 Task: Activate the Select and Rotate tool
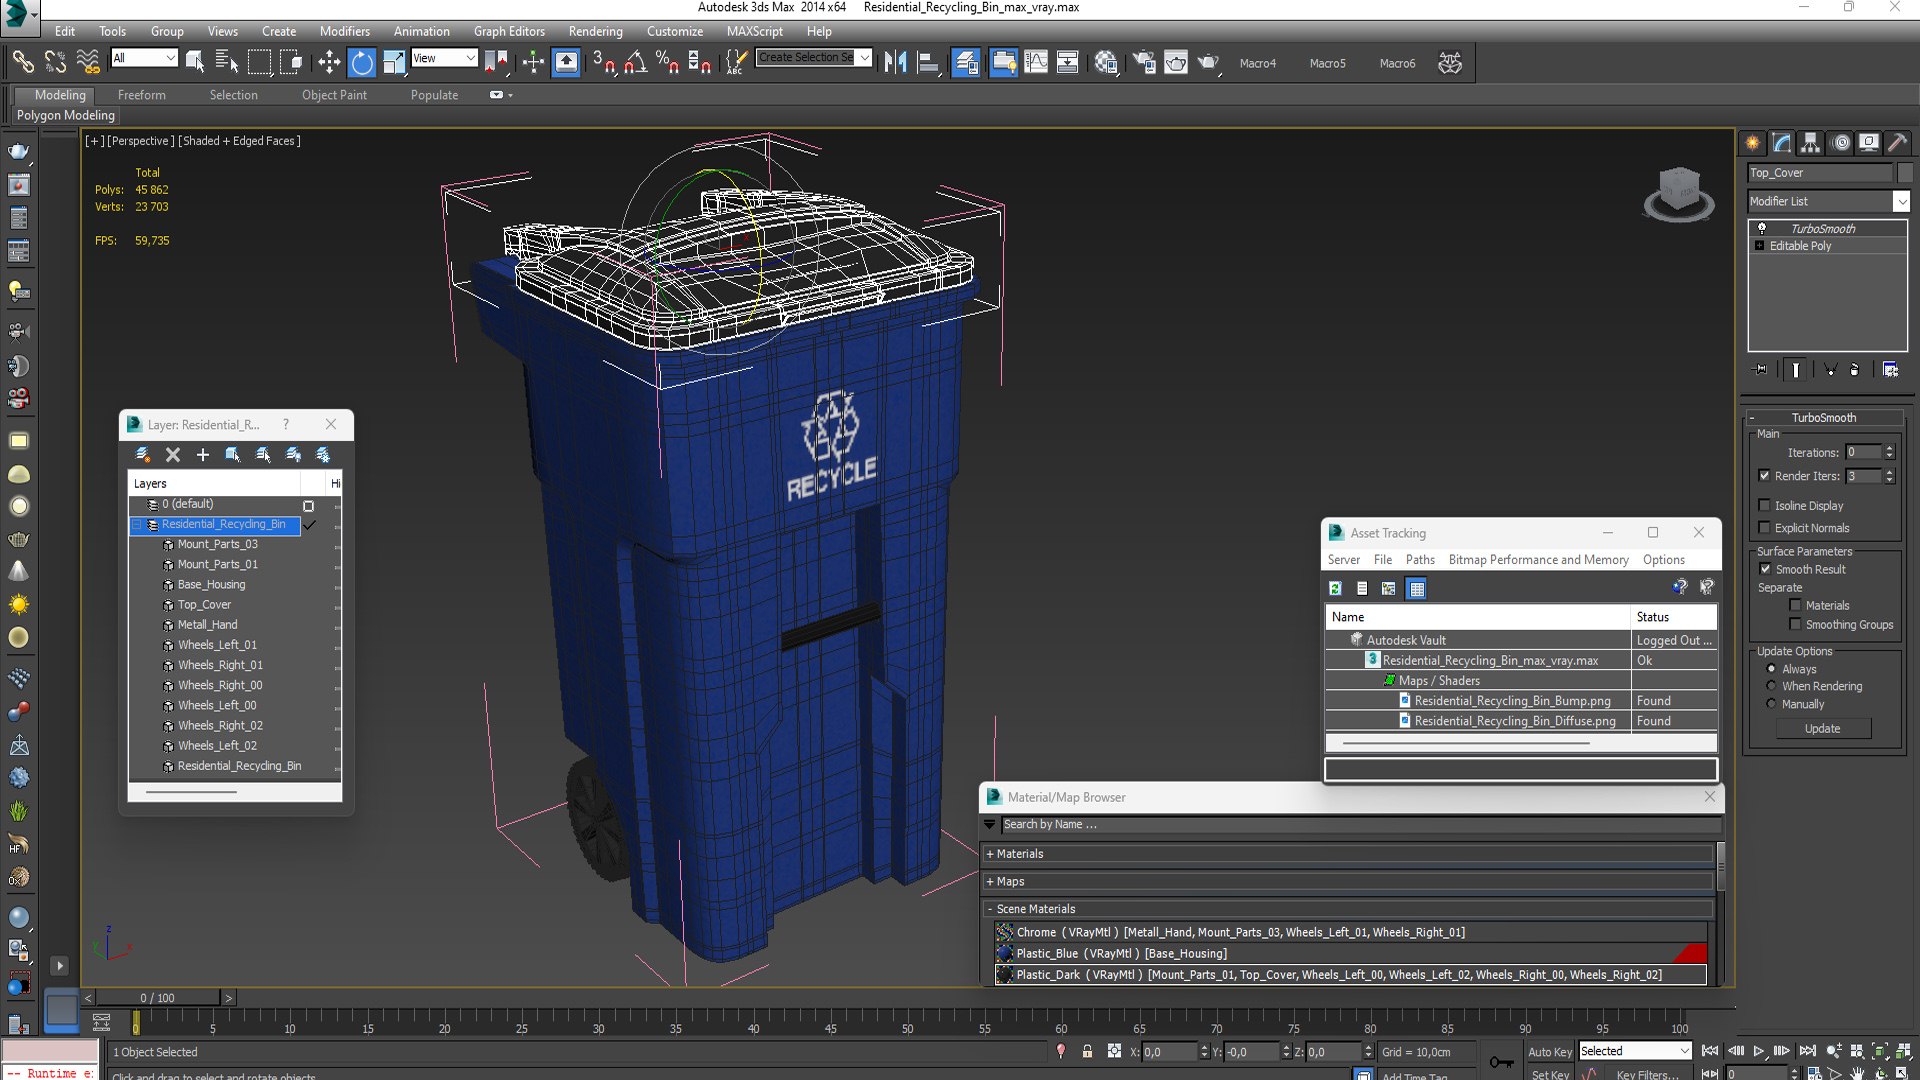(x=362, y=63)
